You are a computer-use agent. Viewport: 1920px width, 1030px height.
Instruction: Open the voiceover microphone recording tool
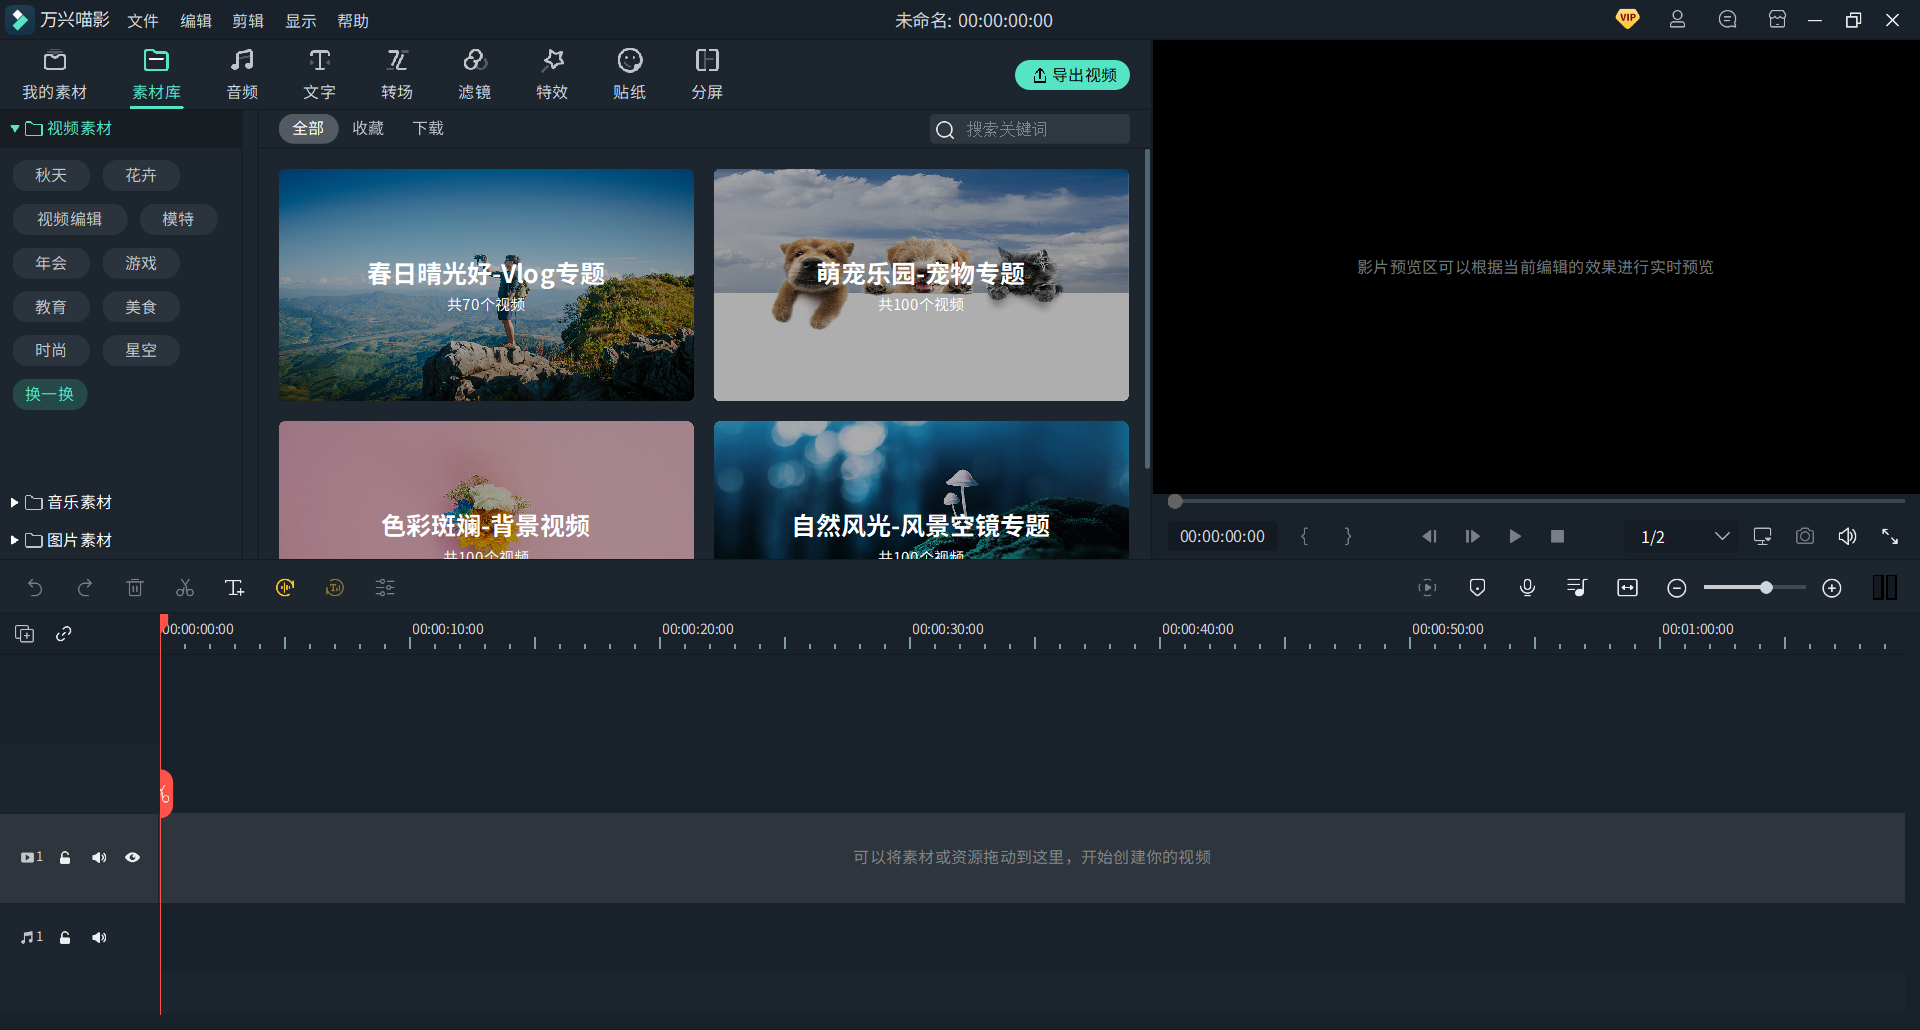[1527, 588]
